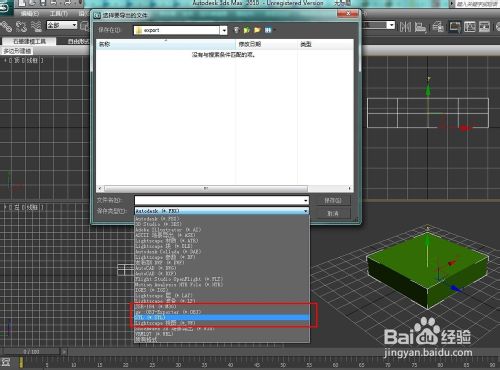Image resolution: width=500 pixels, height=370 pixels.
Task: Collapse the save-as-type combo box arrow
Action: click(305, 211)
